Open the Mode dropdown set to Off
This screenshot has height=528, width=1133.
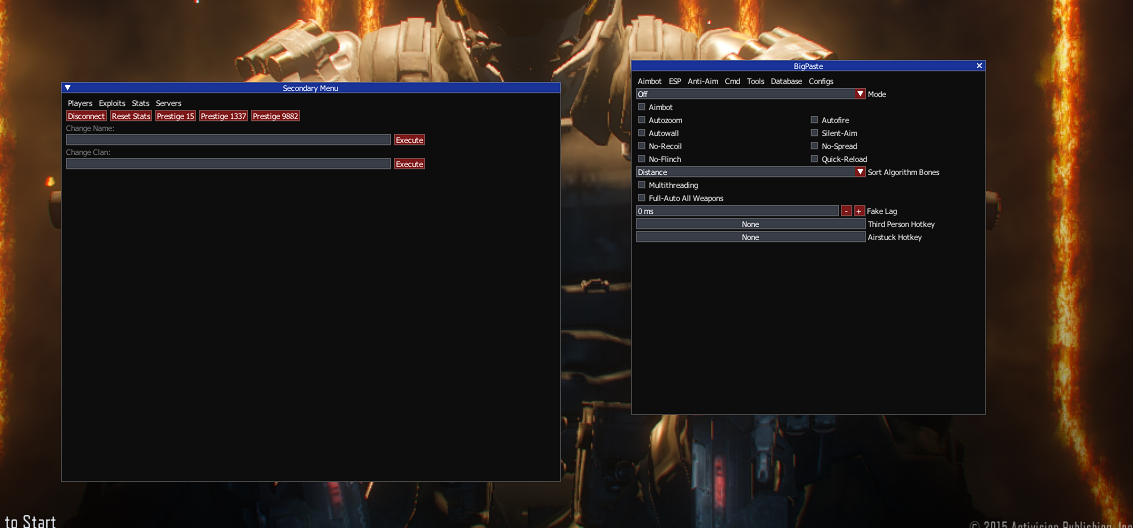(x=750, y=94)
